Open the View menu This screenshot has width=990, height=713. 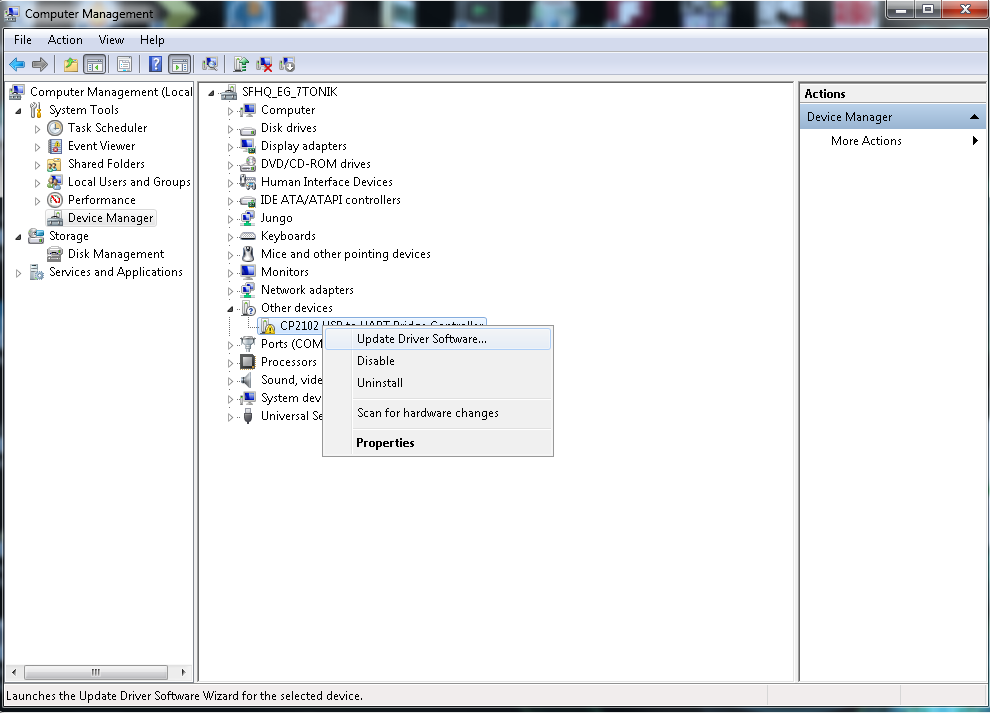pyautogui.click(x=111, y=40)
